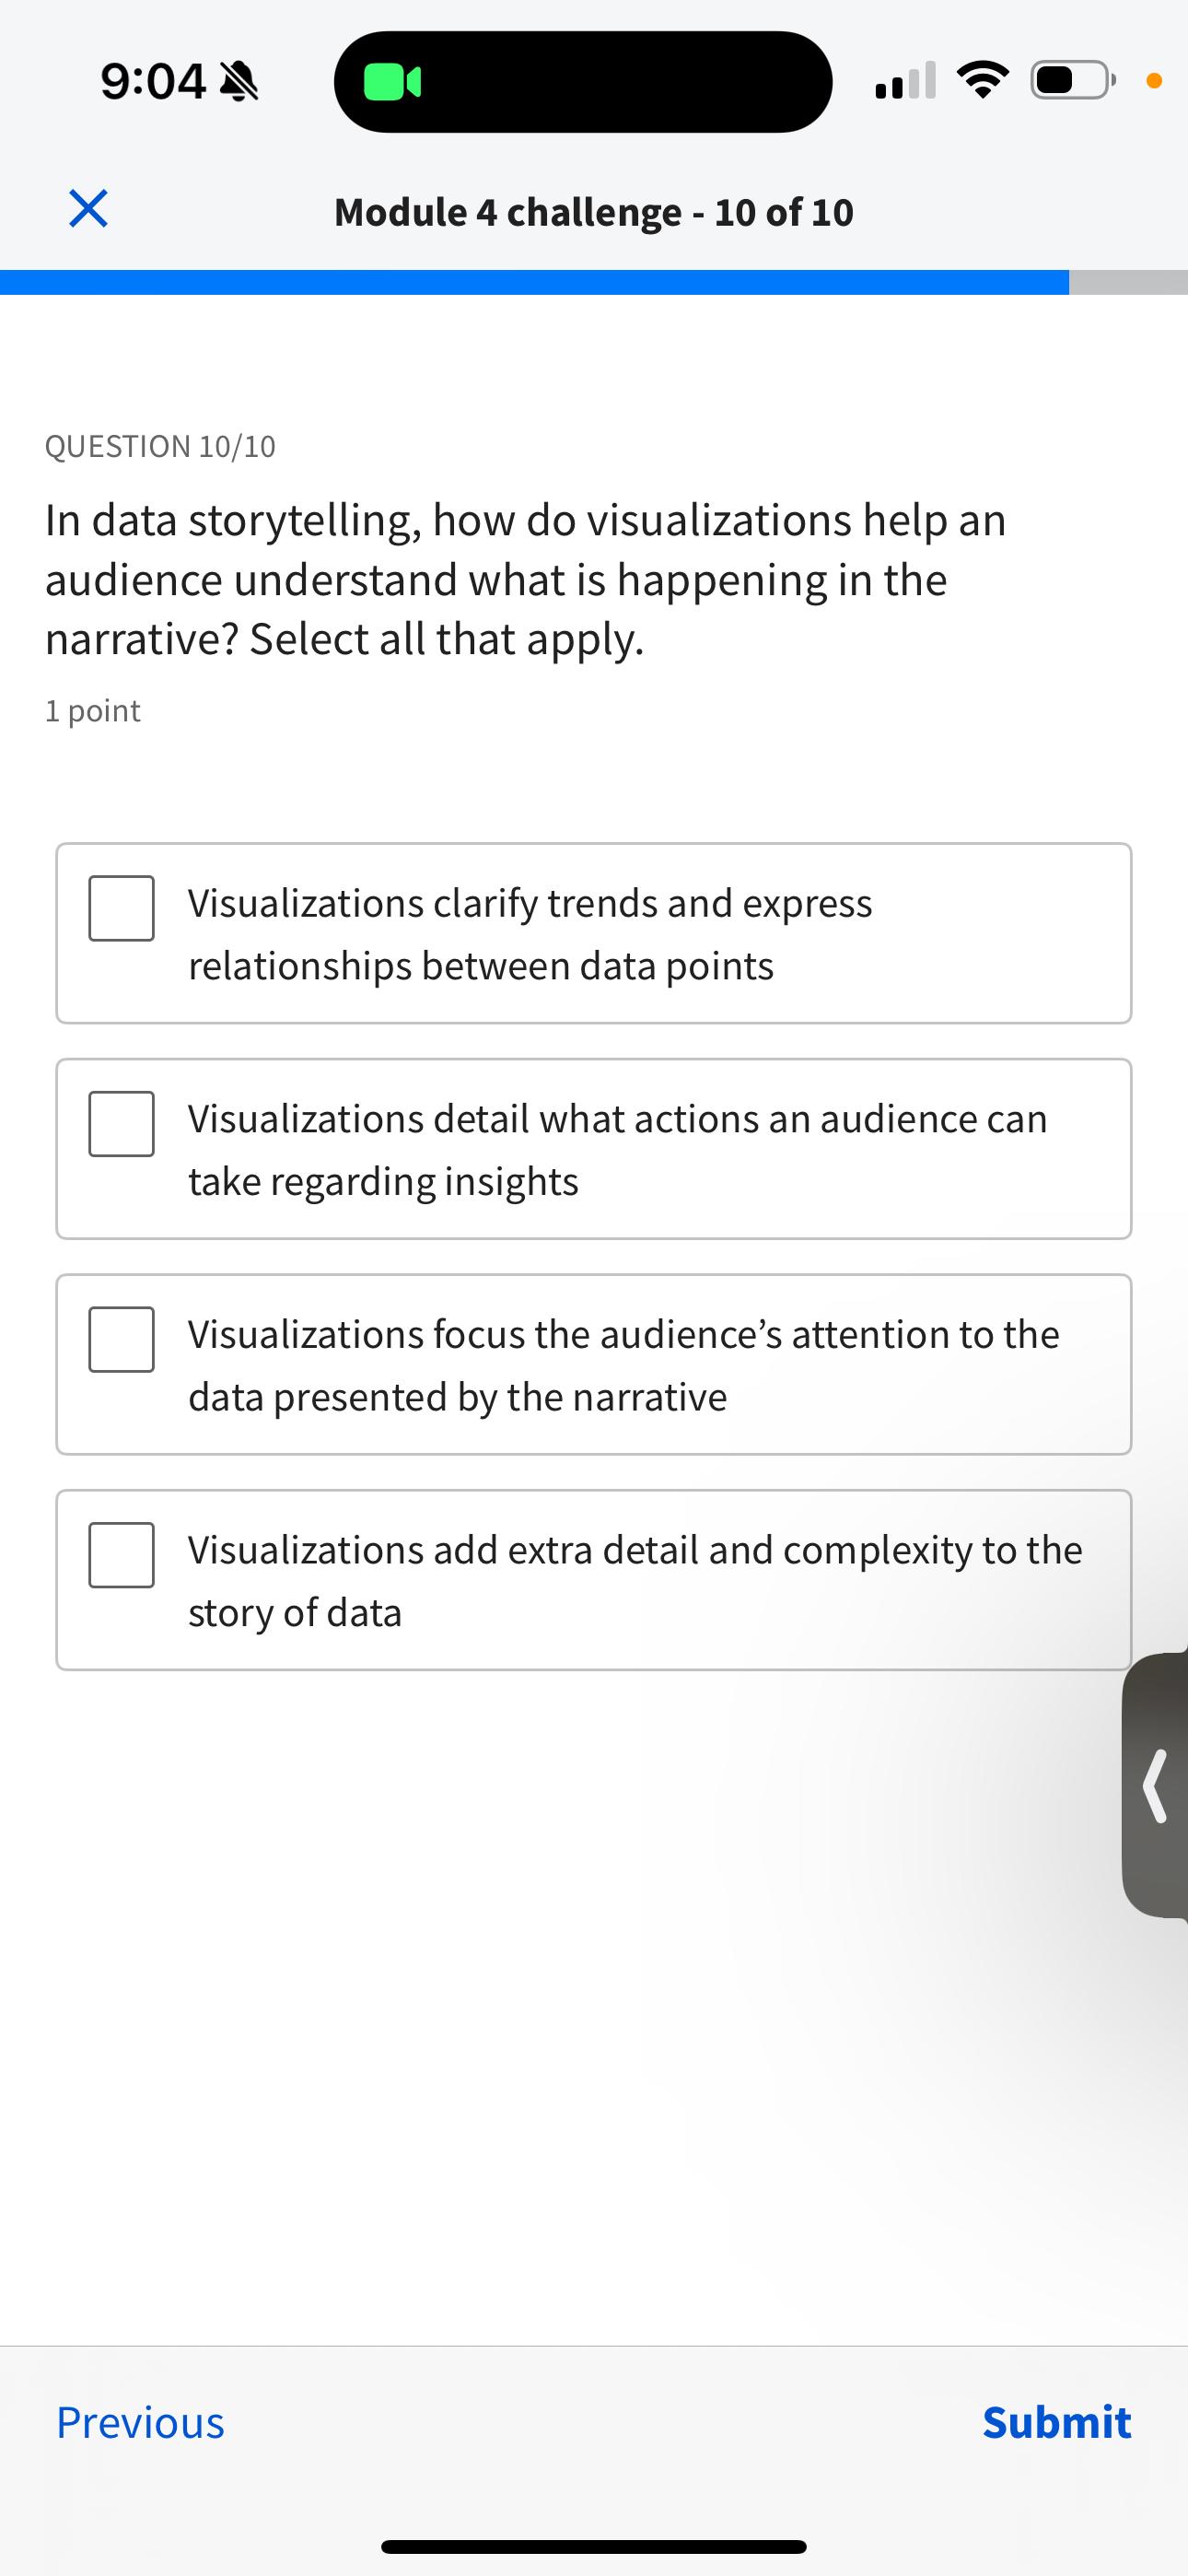1188x2576 pixels.
Task: Go to the Previous question
Action: (140, 2421)
